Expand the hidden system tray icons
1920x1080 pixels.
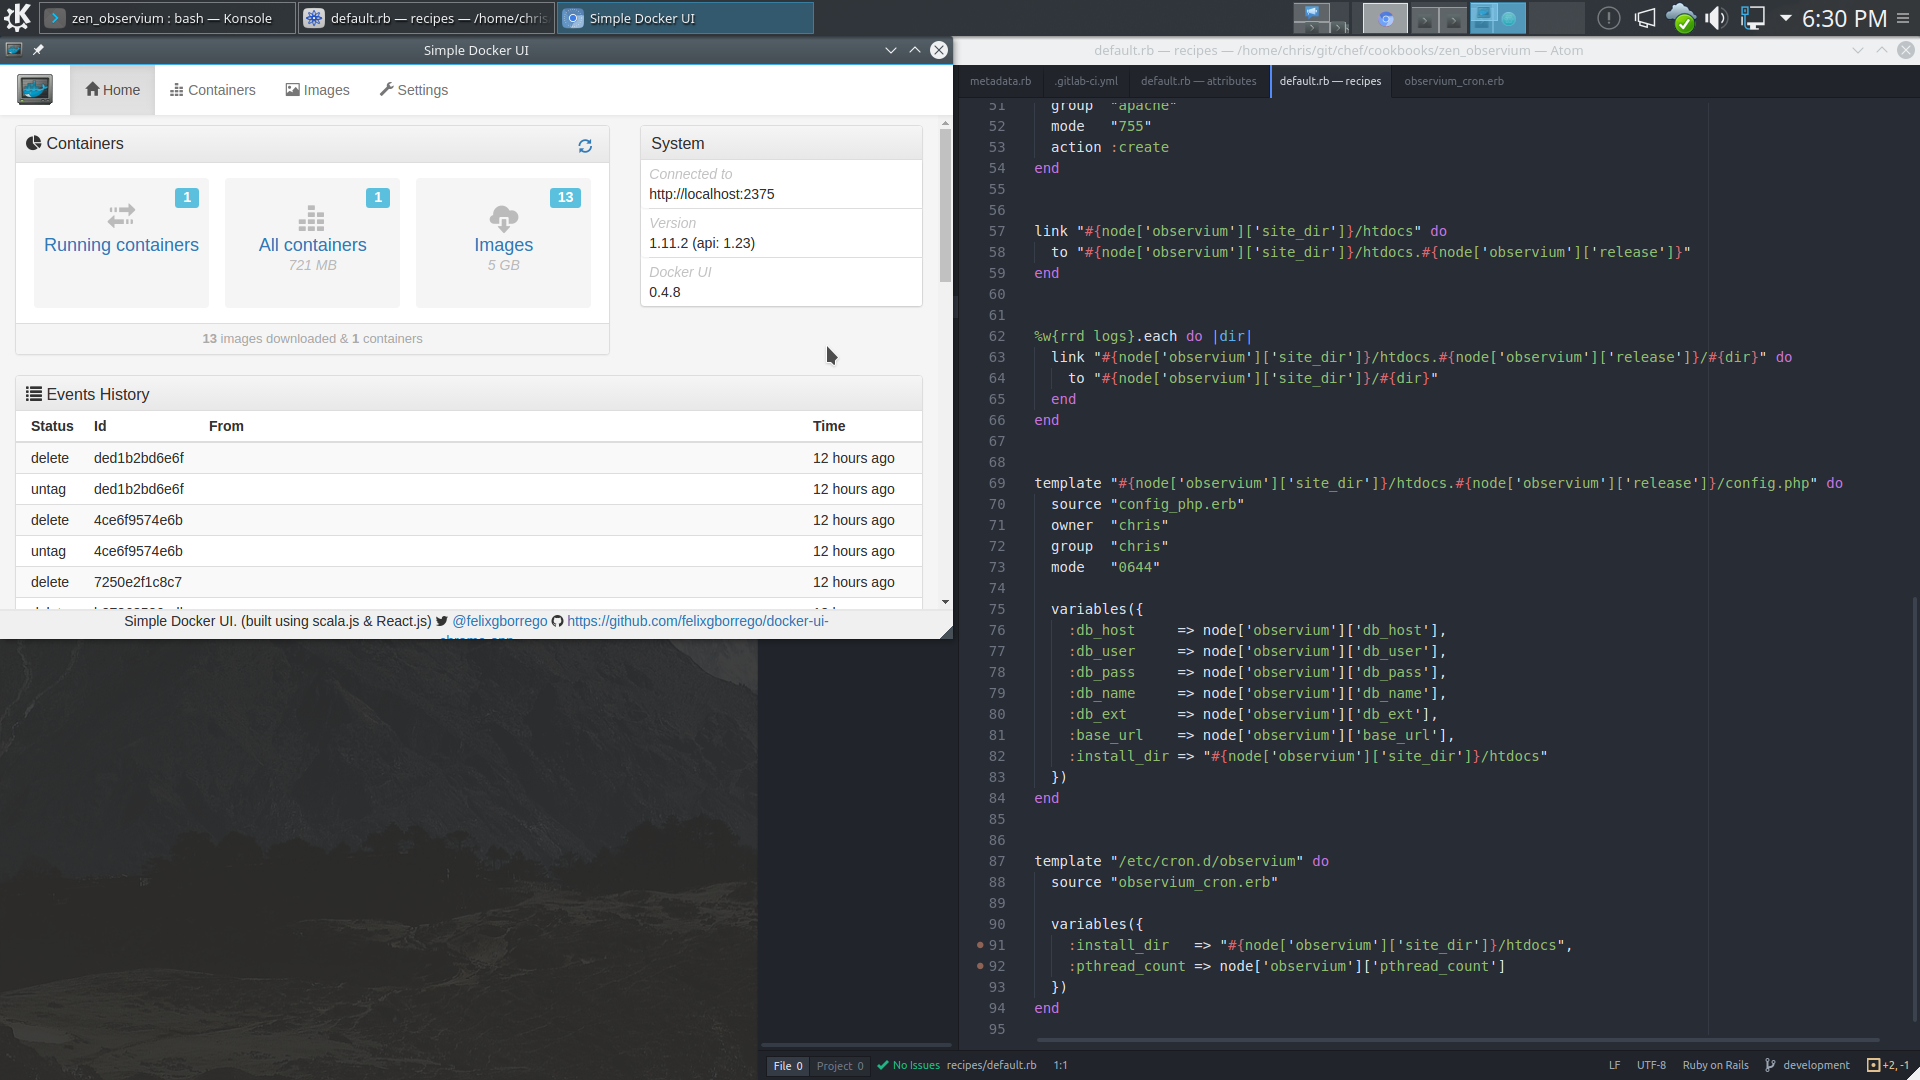[1785, 18]
